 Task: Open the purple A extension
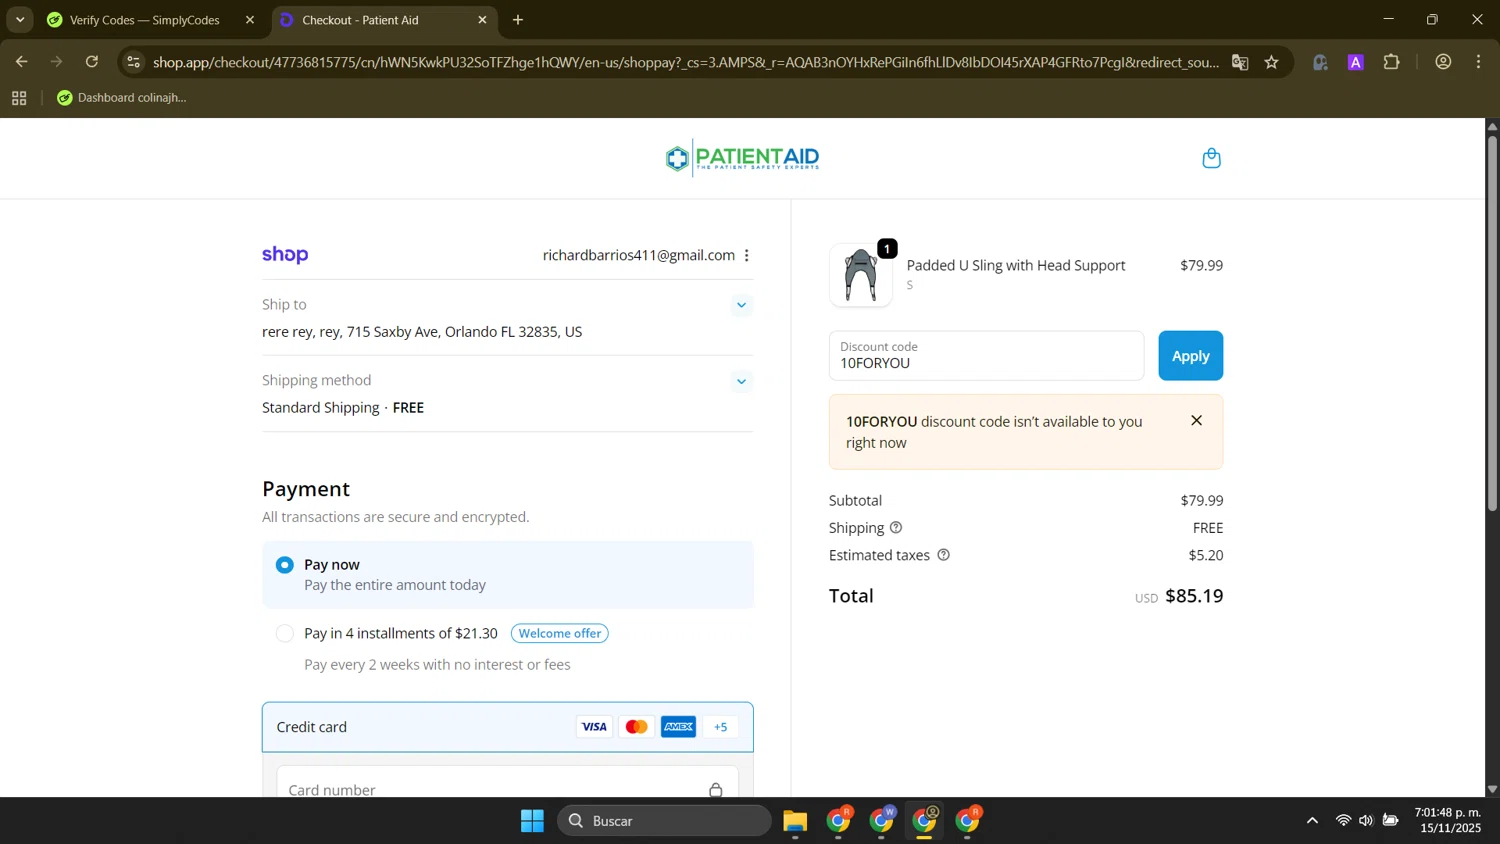1356,62
